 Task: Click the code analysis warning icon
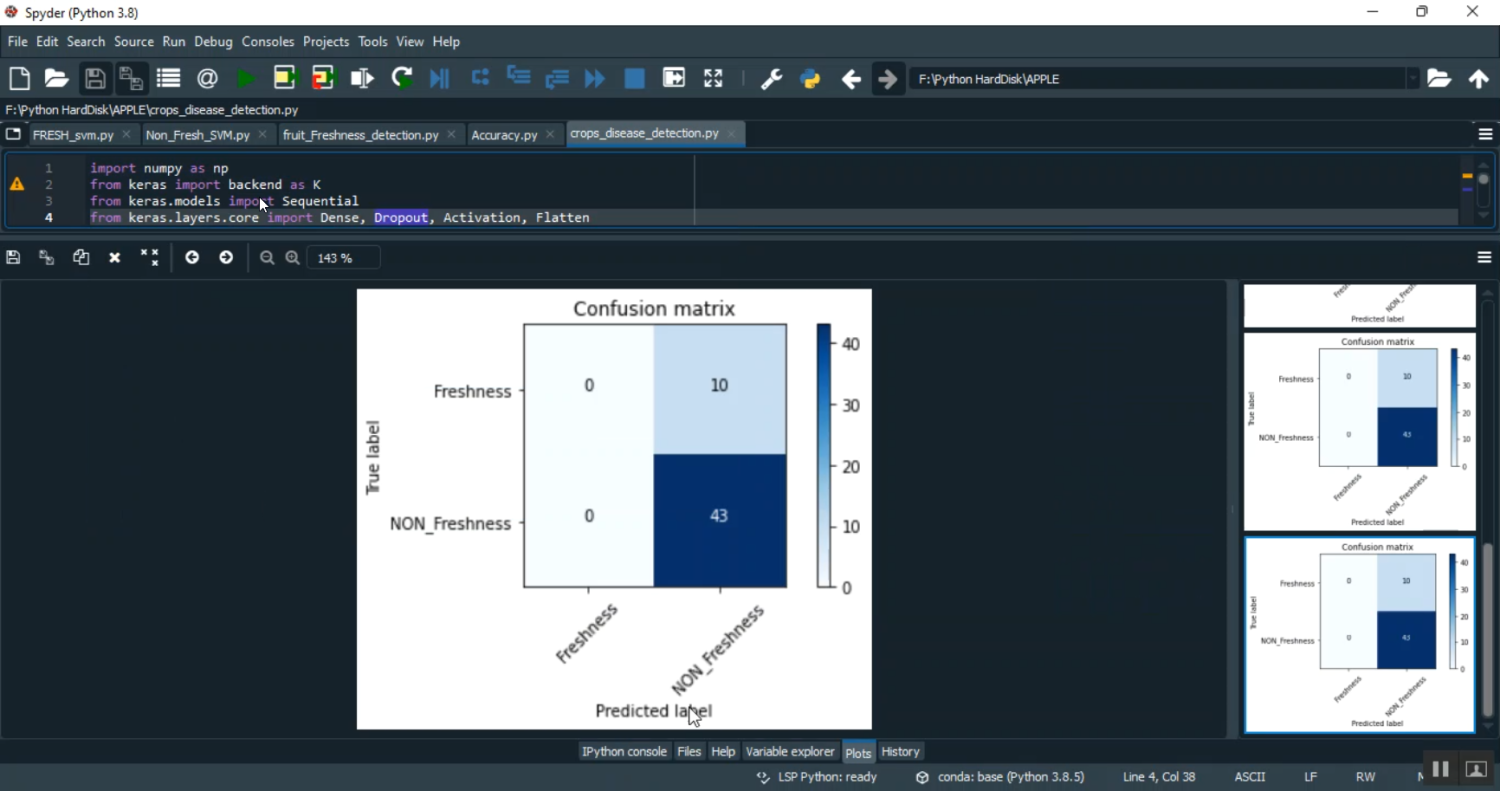point(17,184)
